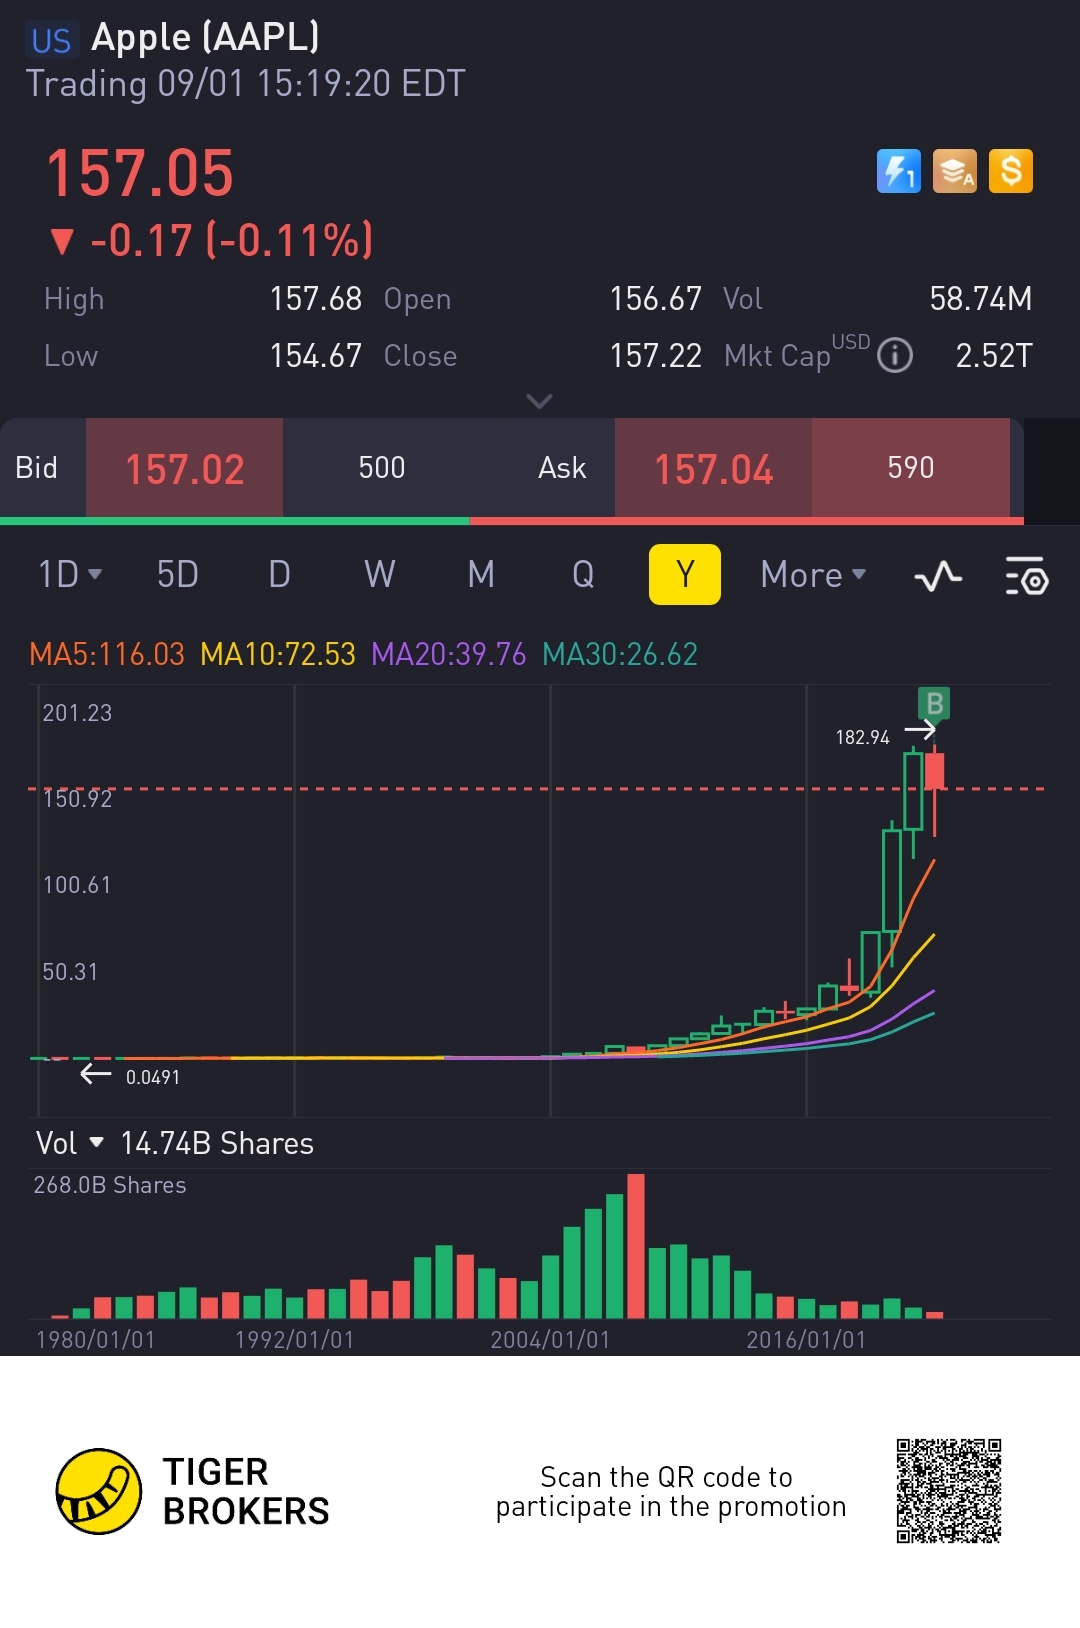Open the Vol indicator dropdown

click(69, 1143)
